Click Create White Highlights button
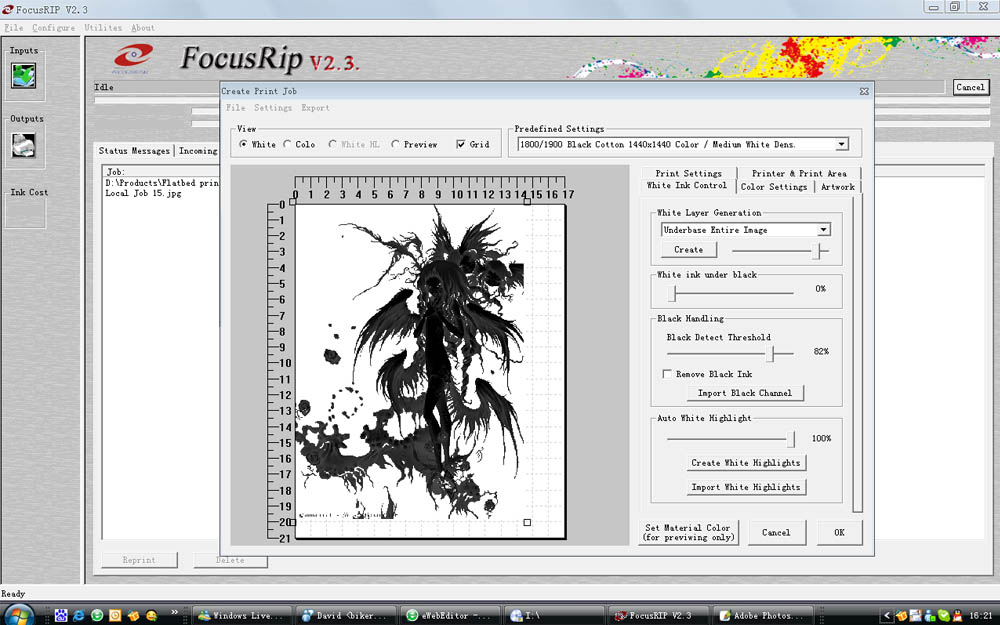The image size is (1000, 625). click(x=746, y=462)
